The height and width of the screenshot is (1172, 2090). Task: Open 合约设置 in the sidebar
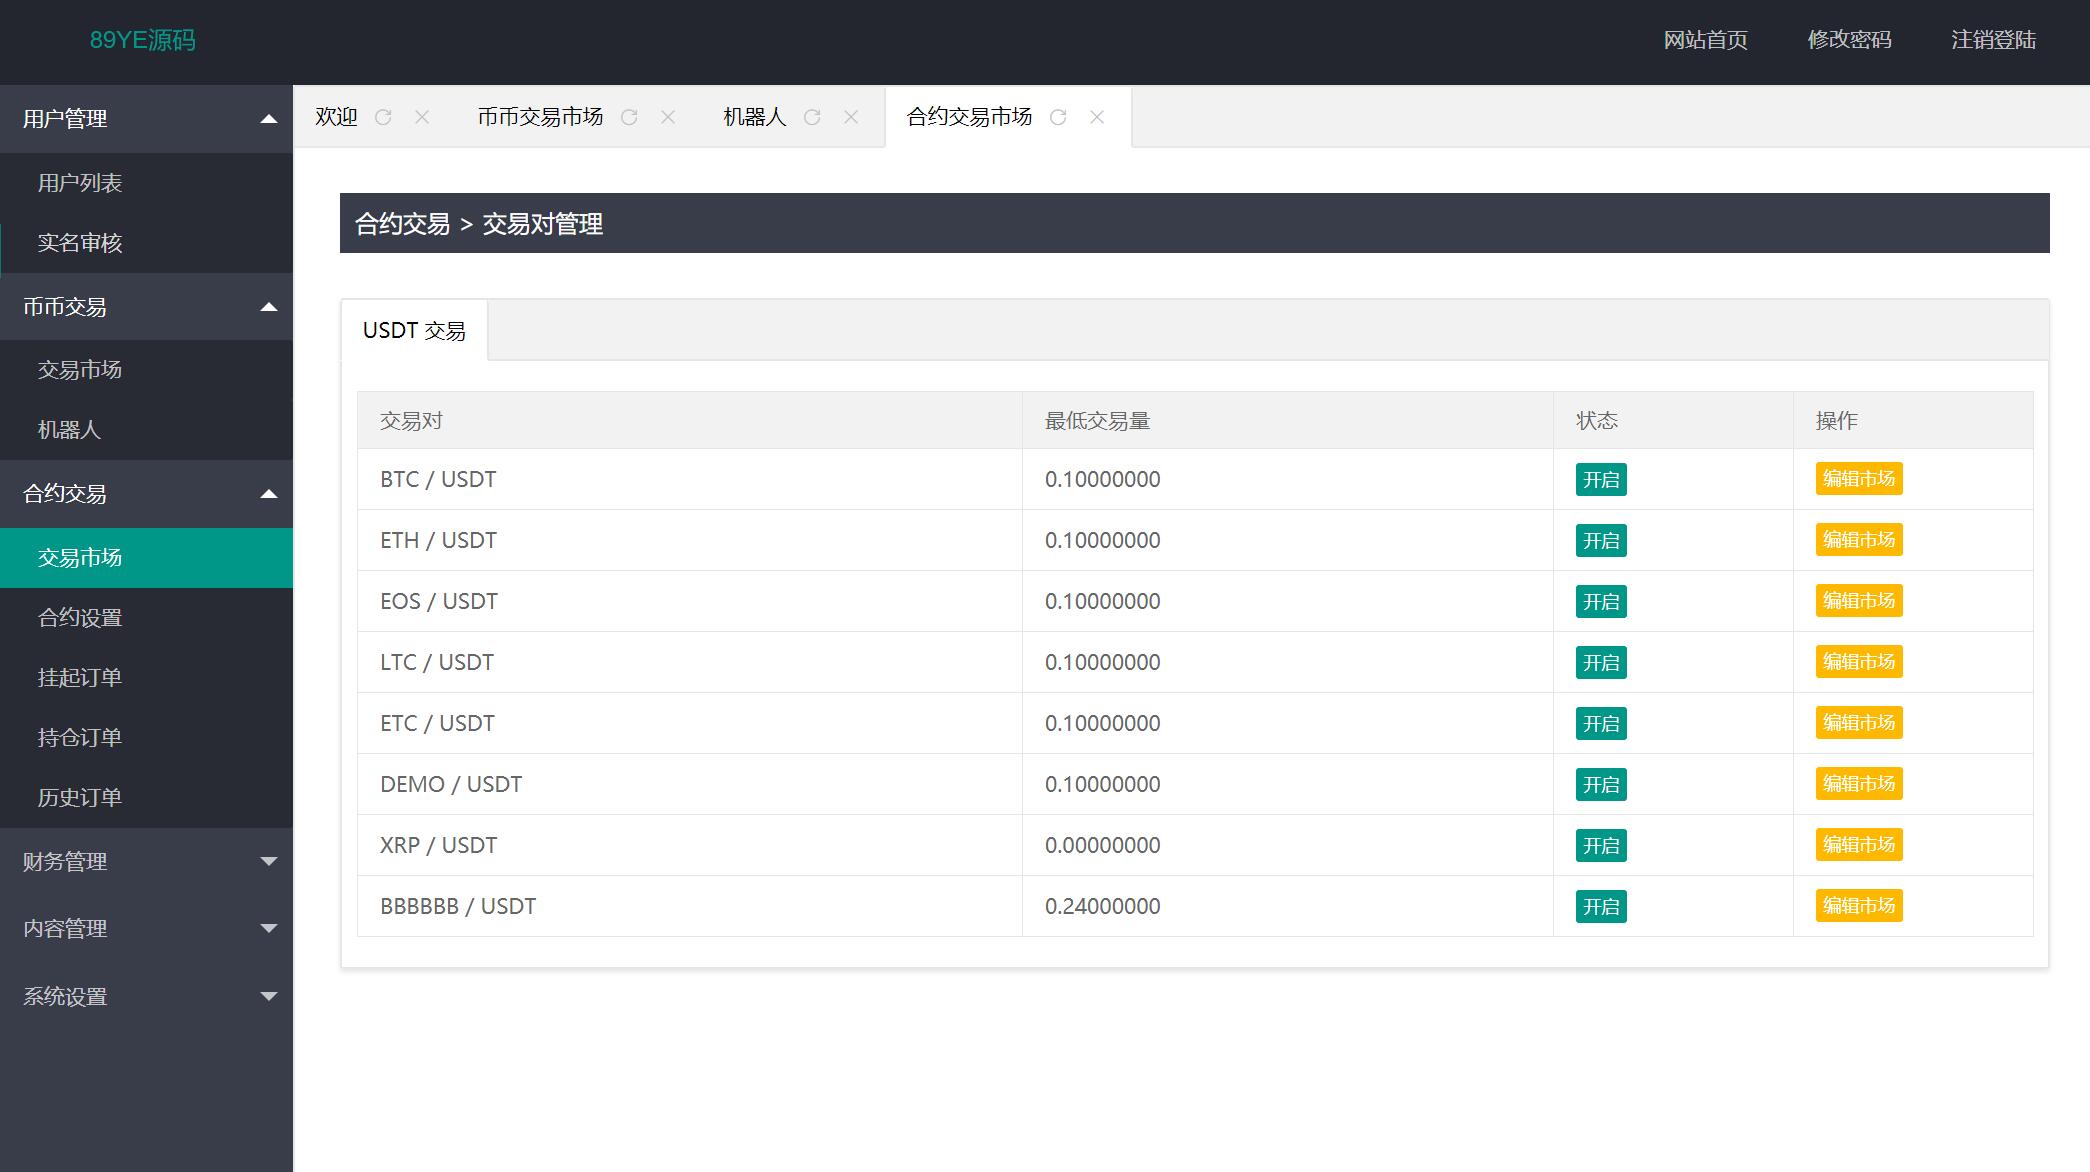point(146,618)
